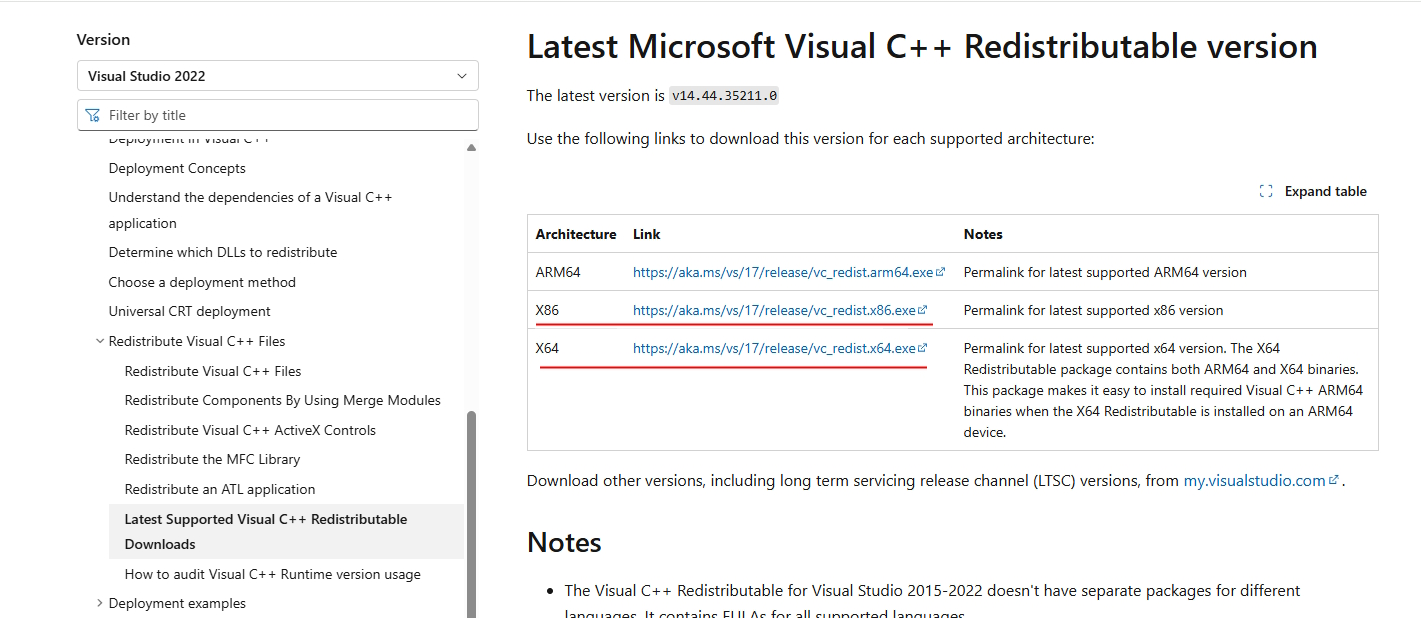Image resolution: width=1421 pixels, height=618 pixels.
Task: Open How to audit Visual C++ Runtime version usage
Action: [273, 574]
